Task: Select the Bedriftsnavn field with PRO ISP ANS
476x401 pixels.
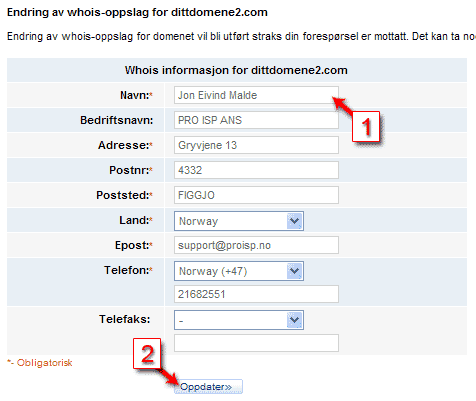Action: tap(256, 120)
